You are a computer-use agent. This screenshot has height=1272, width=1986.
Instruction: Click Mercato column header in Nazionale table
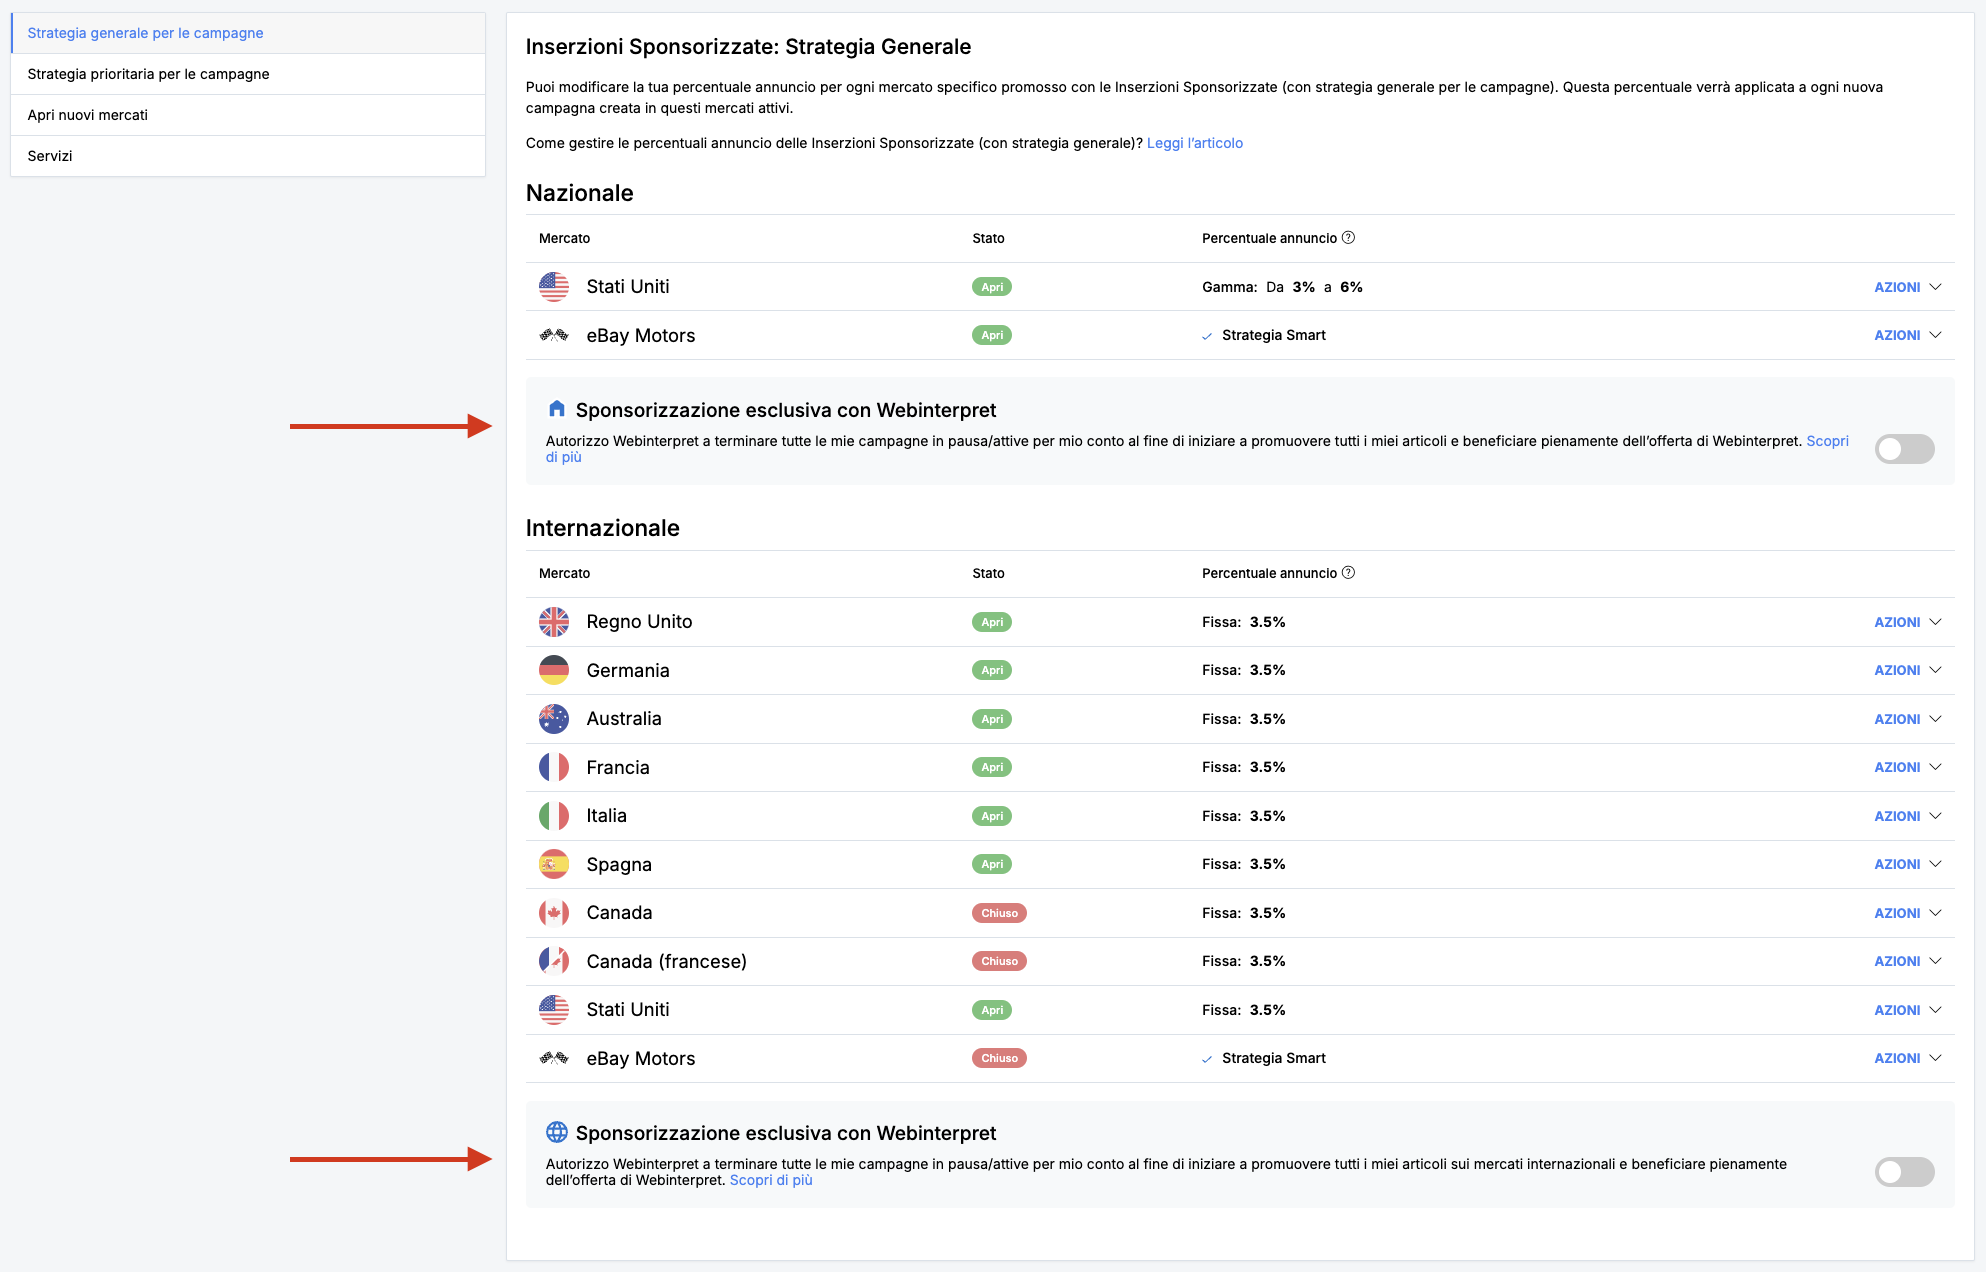[564, 238]
